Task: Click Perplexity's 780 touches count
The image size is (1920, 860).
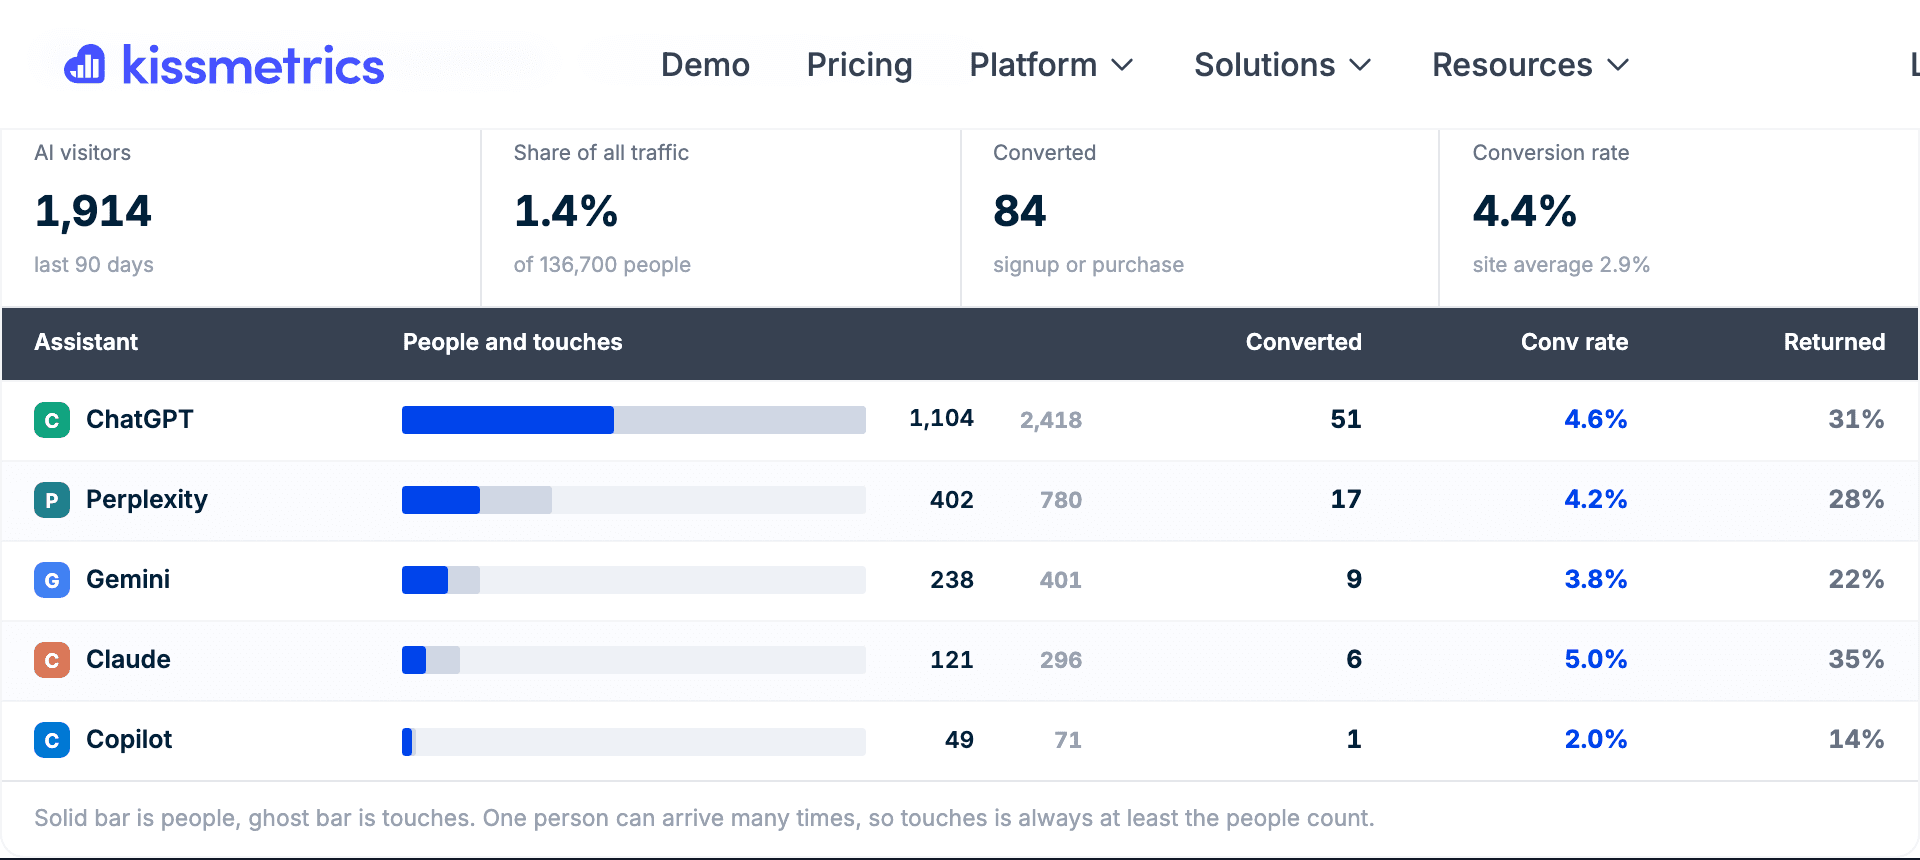Action: coord(1061,500)
